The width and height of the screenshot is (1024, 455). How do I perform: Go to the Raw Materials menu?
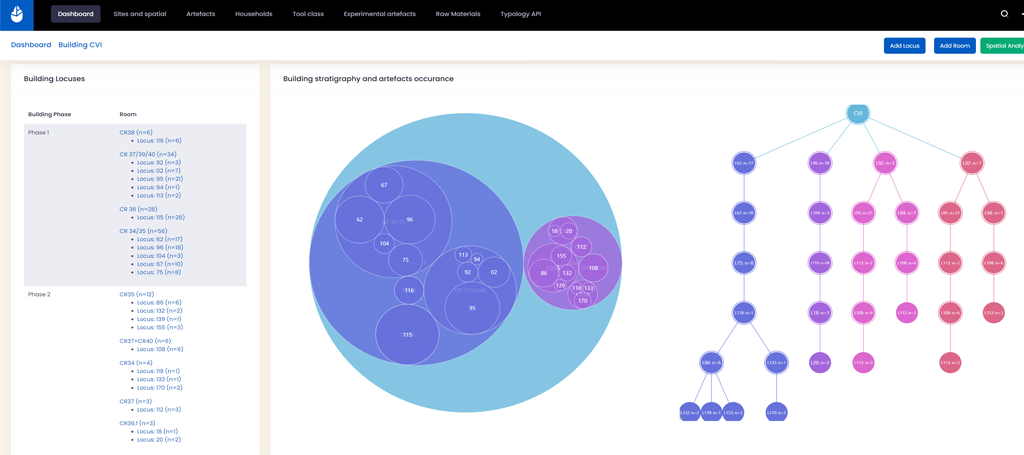[x=458, y=15]
